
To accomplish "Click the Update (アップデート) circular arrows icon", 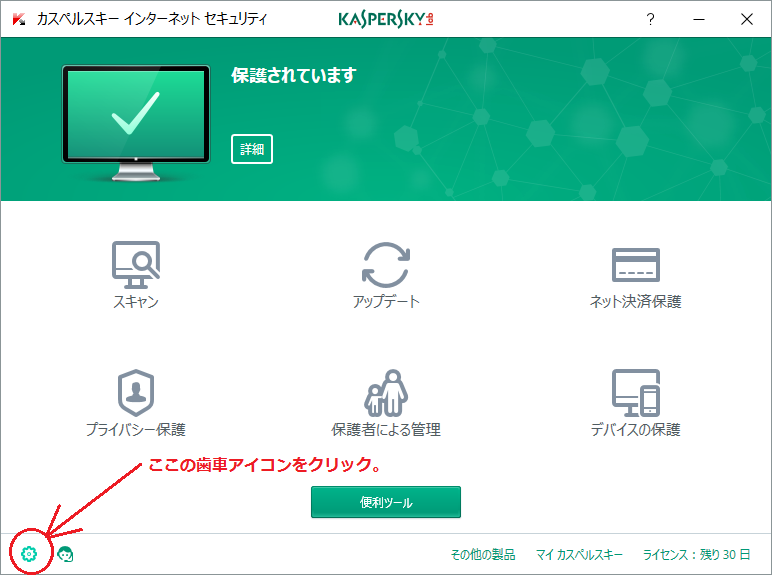I will [x=386, y=265].
